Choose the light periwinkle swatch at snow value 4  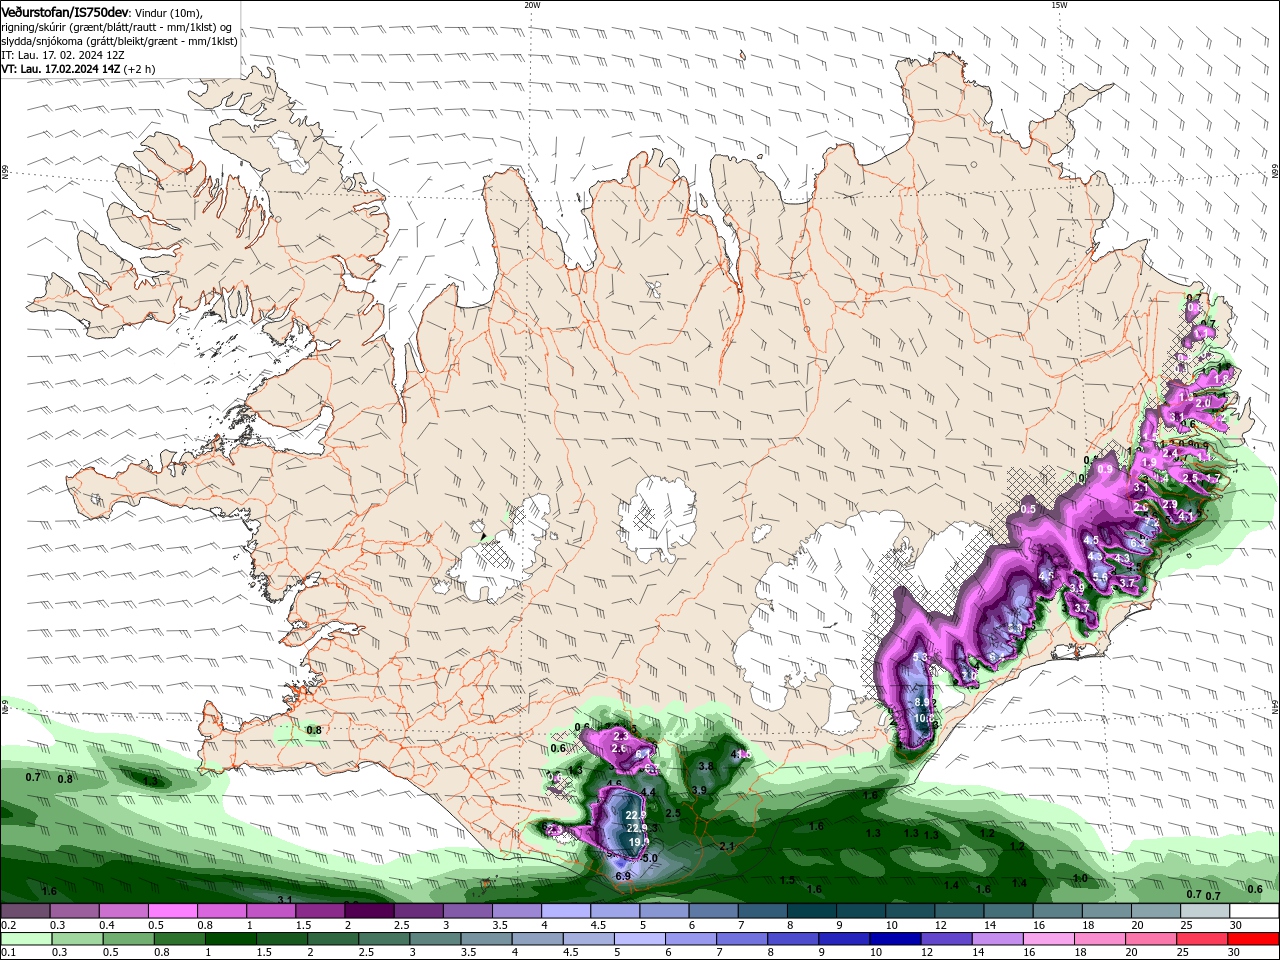tap(565, 912)
